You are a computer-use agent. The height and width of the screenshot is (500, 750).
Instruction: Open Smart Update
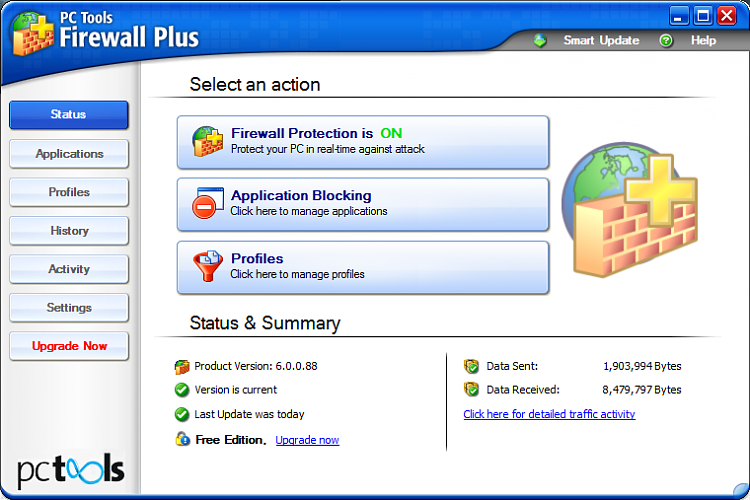(601, 41)
